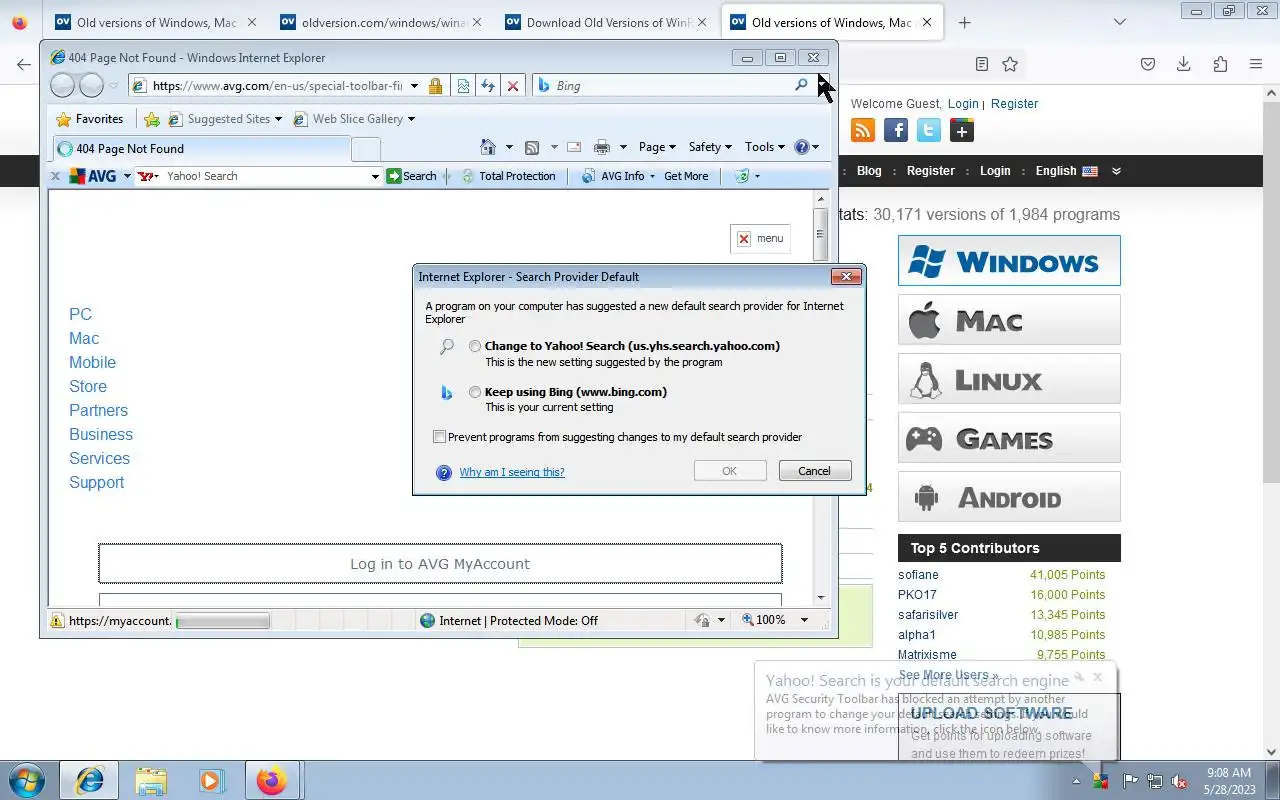
Task: Click Log in to AVG MyAccount button
Action: click(440, 564)
